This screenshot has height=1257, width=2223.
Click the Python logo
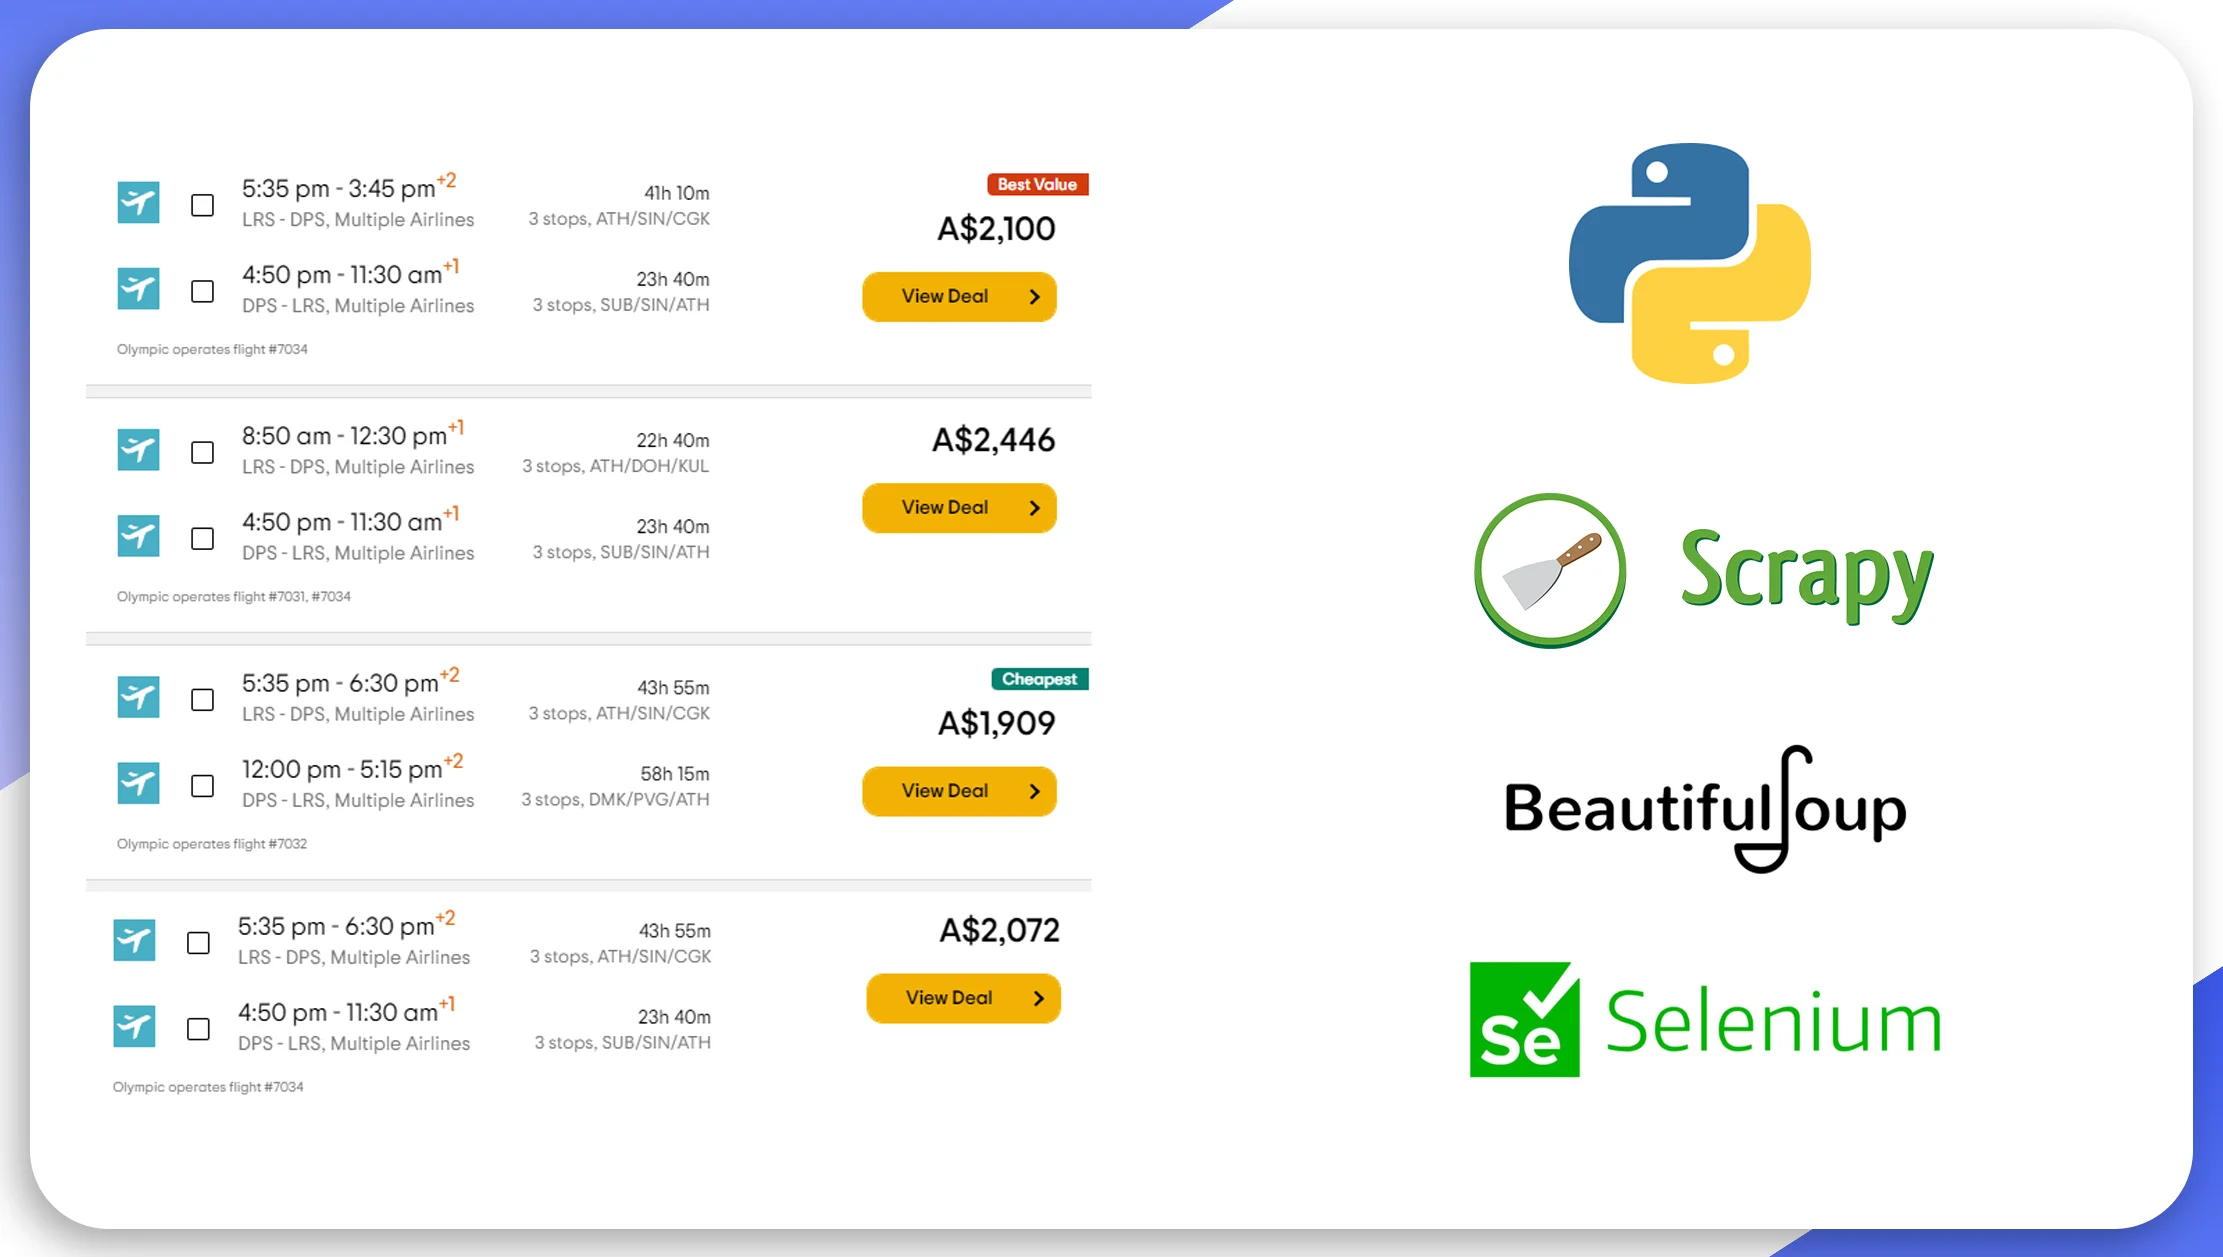(x=1690, y=263)
